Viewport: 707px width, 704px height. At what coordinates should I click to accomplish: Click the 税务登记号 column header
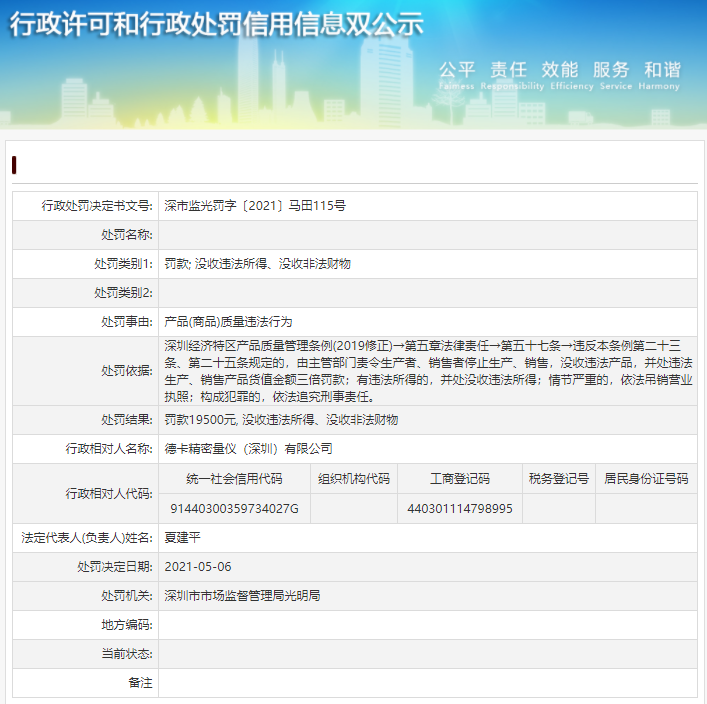pyautogui.click(x=559, y=479)
